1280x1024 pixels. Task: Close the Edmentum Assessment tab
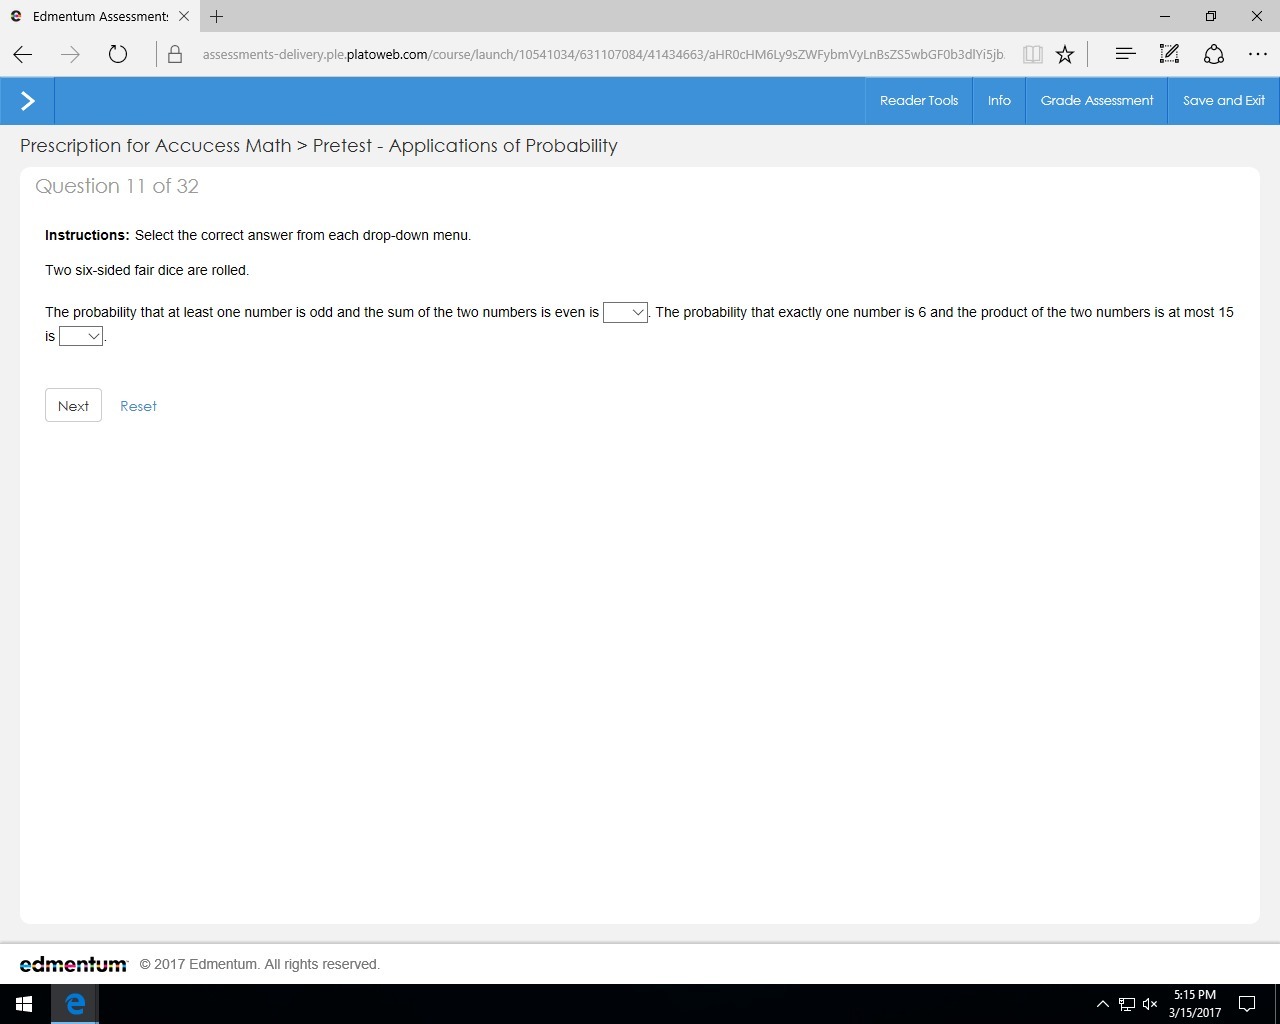(x=184, y=16)
